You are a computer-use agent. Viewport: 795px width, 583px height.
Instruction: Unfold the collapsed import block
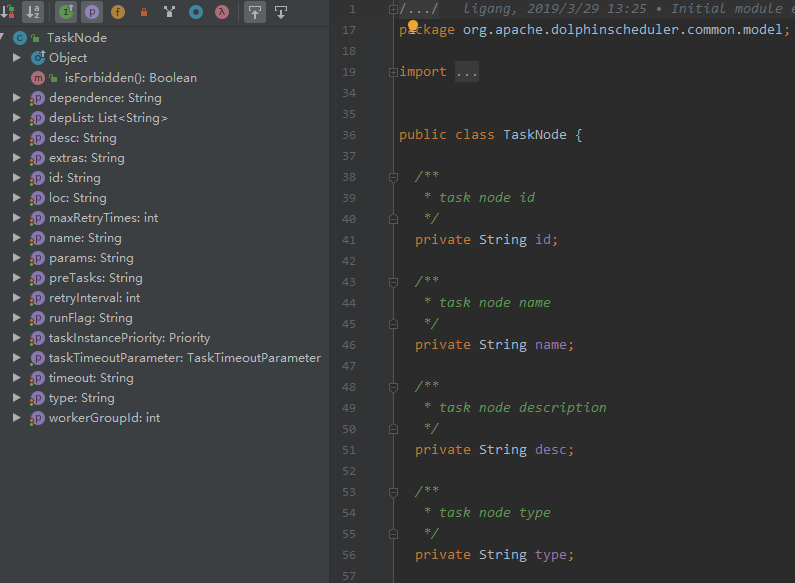tap(393, 72)
